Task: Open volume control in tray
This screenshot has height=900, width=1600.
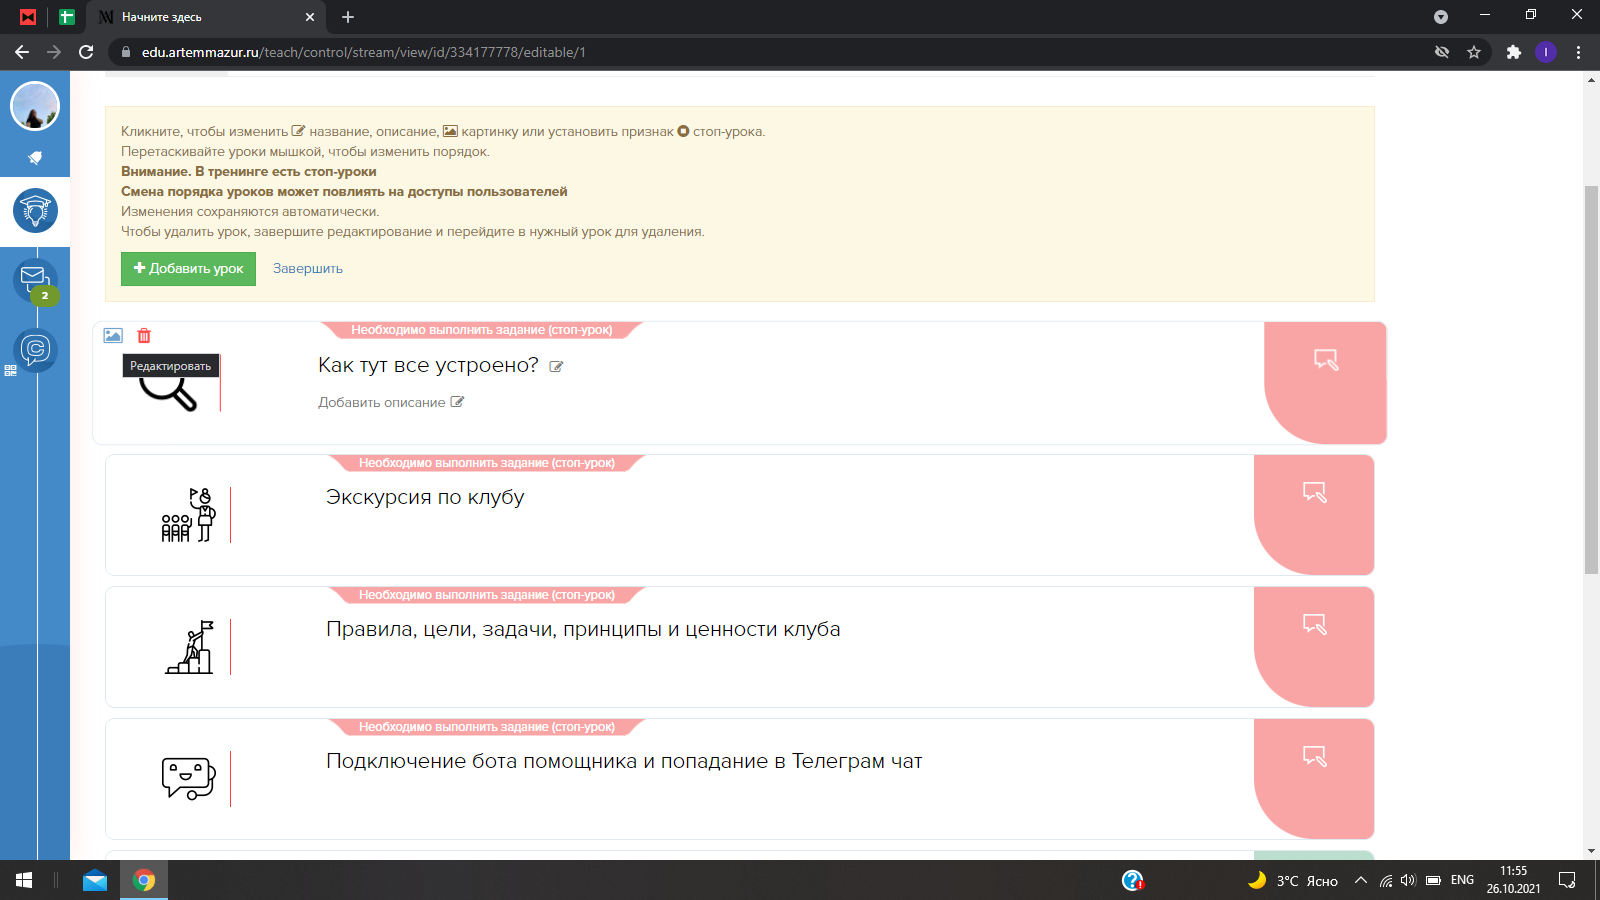Action: pos(1408,880)
